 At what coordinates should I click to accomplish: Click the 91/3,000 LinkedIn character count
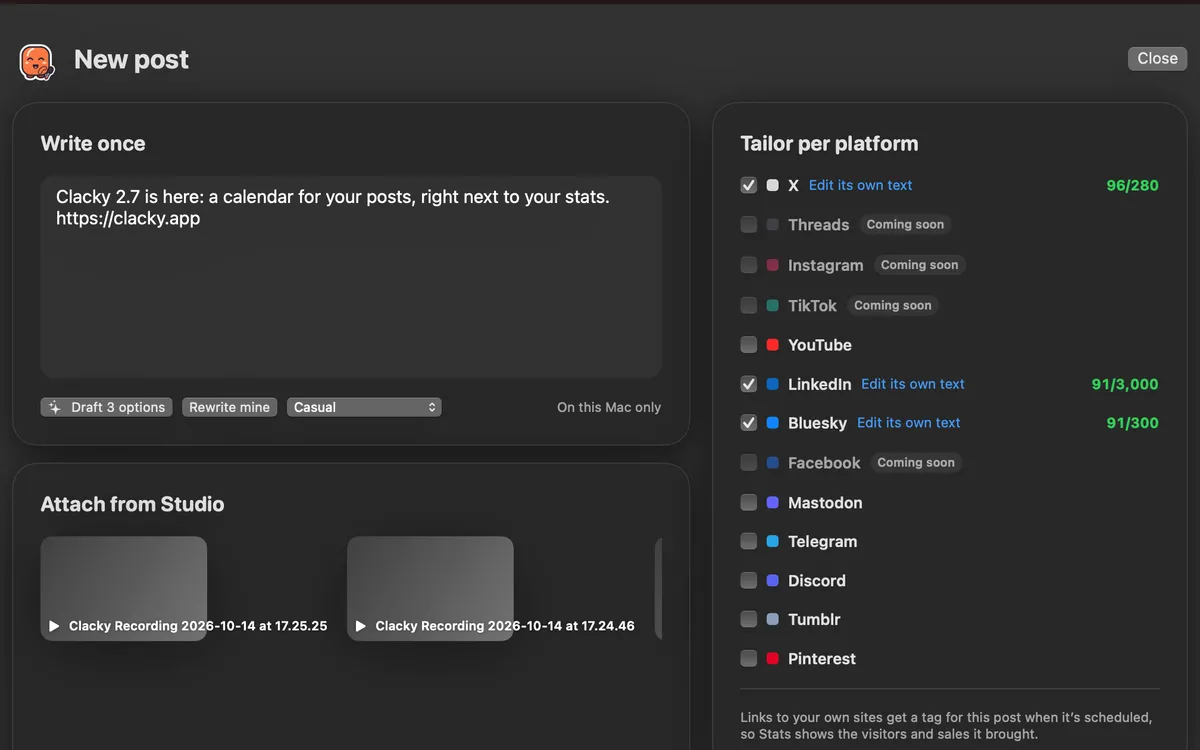tap(1125, 384)
